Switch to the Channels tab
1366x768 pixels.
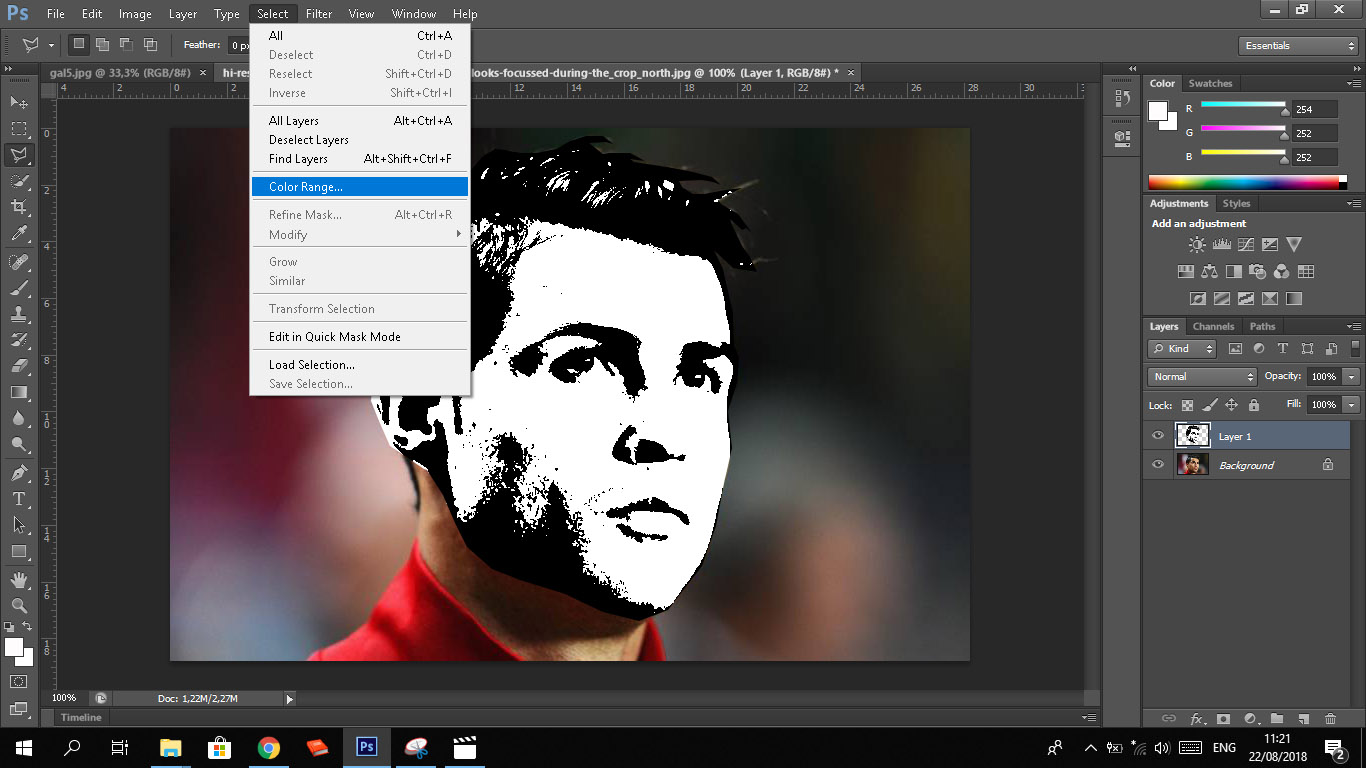1213,326
